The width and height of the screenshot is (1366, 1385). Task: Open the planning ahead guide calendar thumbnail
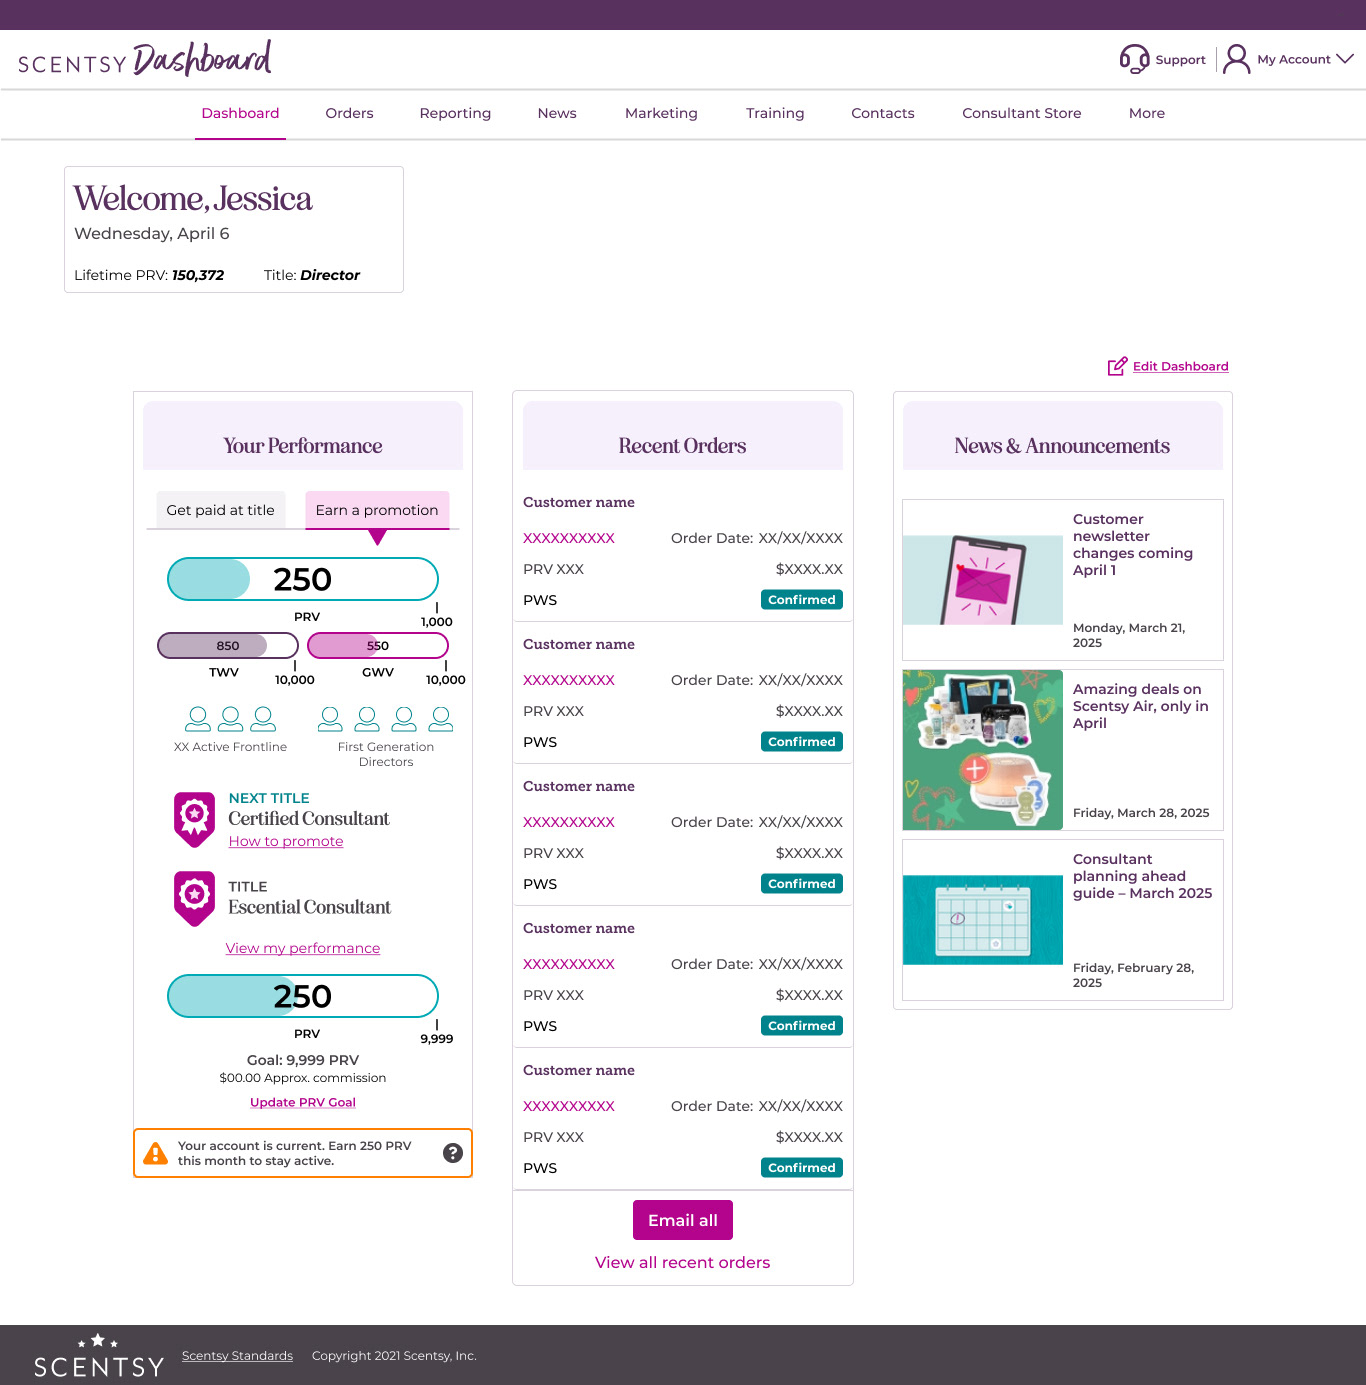coord(983,920)
